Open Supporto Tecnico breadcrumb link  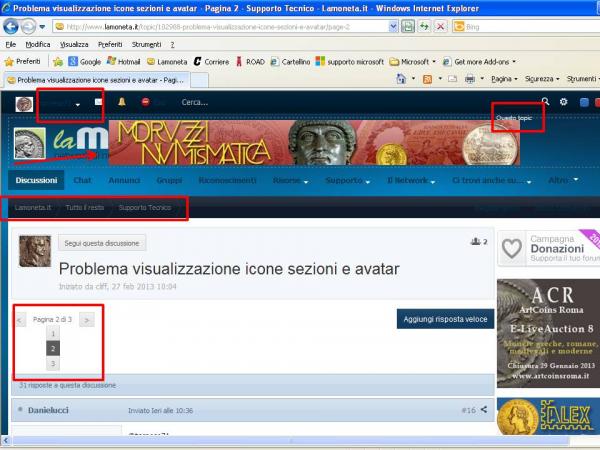click(145, 208)
